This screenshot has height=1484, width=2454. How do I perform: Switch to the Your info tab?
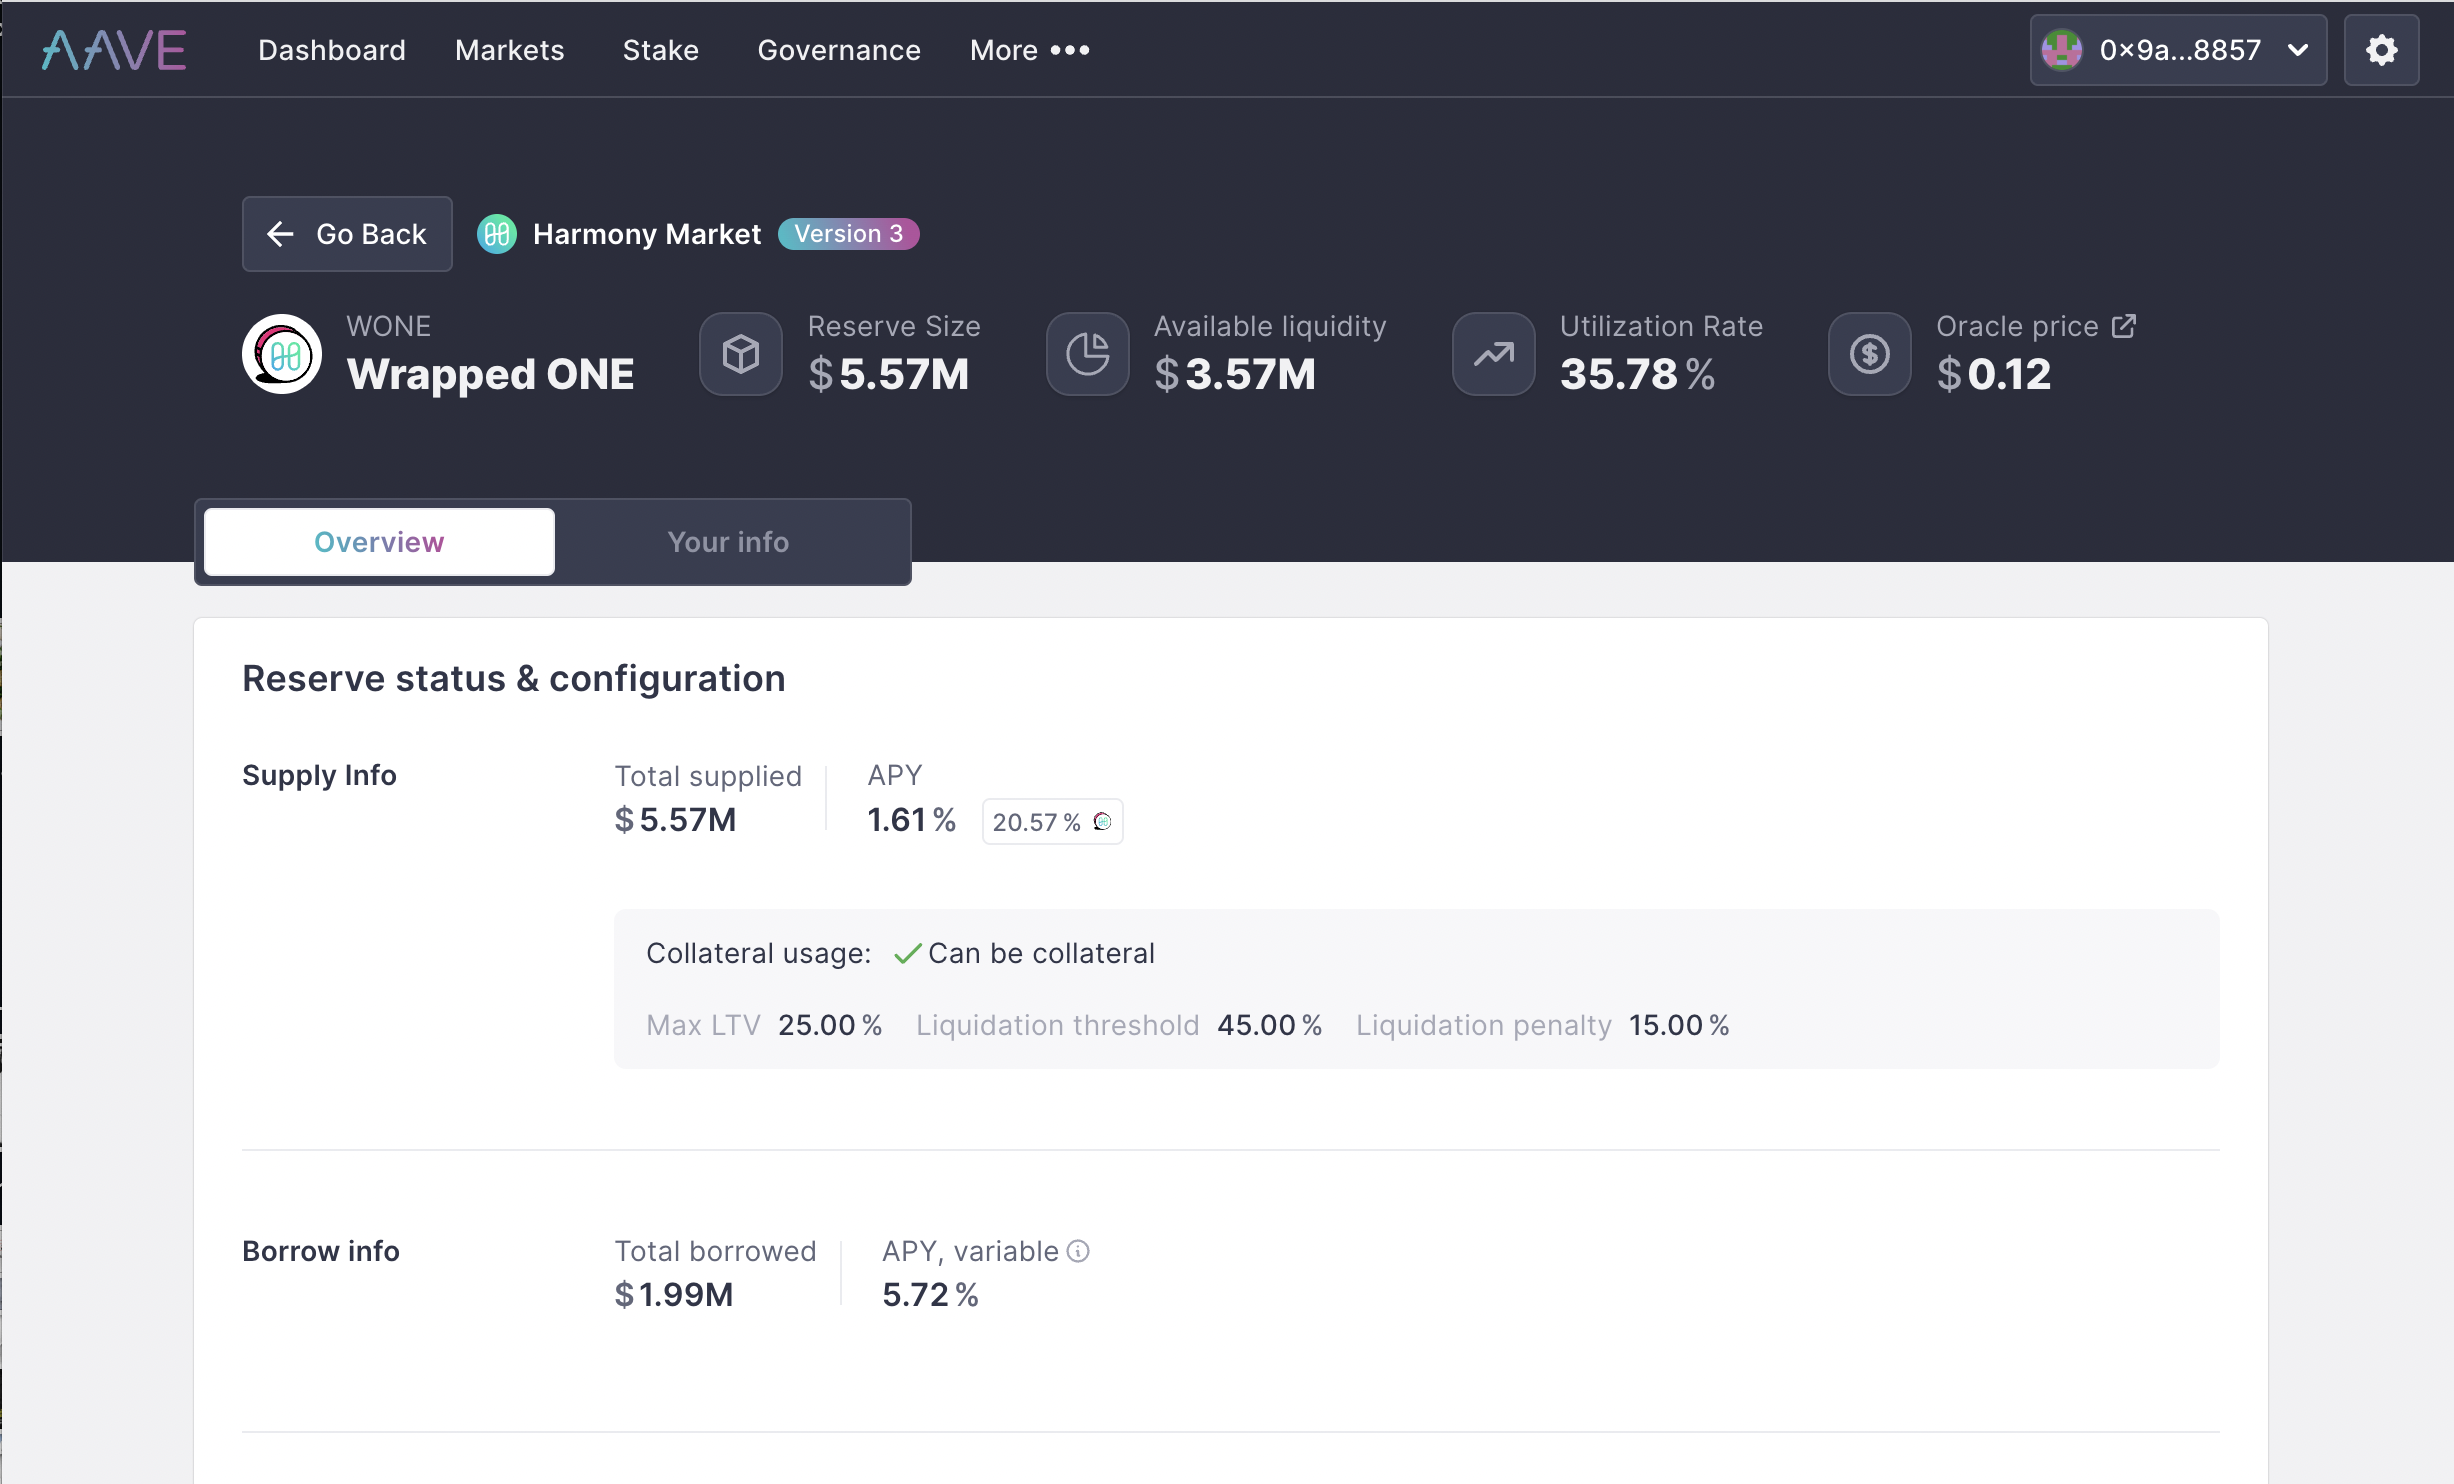pyautogui.click(x=728, y=542)
